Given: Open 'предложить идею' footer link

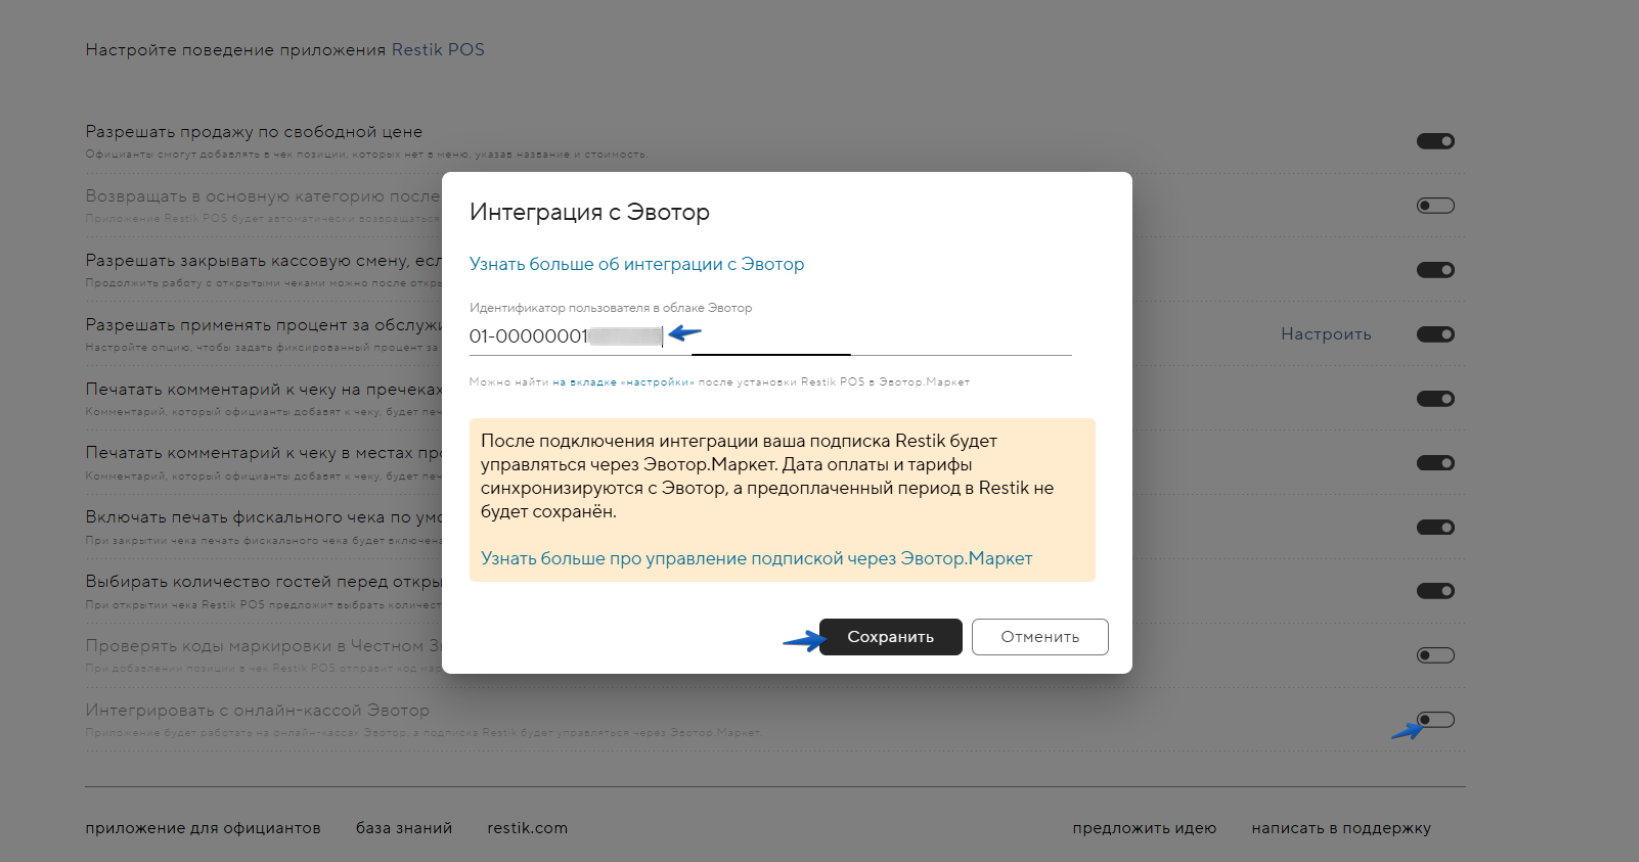Looking at the screenshot, I should pyautogui.click(x=1144, y=828).
